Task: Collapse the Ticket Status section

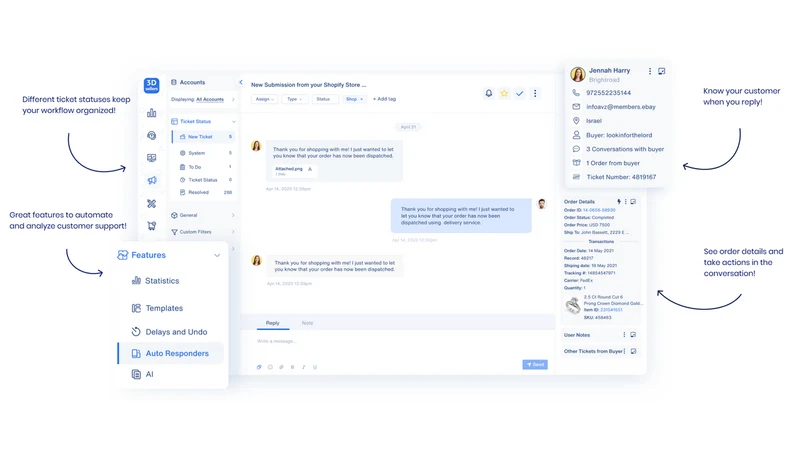Action: (x=234, y=121)
